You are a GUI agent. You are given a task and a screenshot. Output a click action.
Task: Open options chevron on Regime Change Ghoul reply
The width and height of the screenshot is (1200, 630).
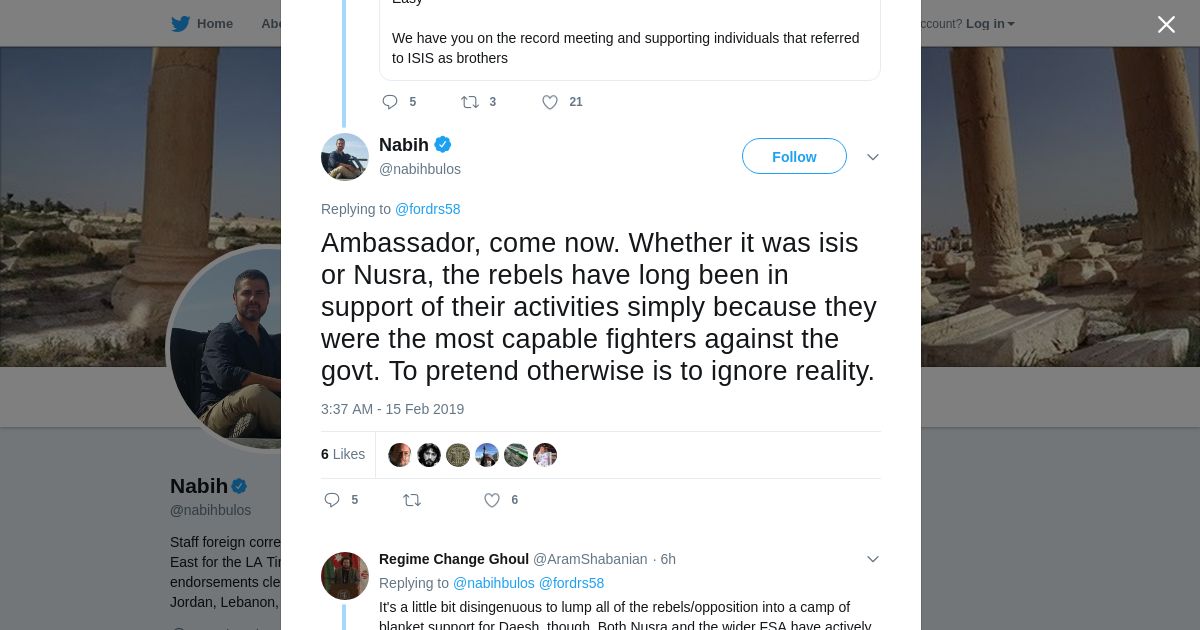873,559
